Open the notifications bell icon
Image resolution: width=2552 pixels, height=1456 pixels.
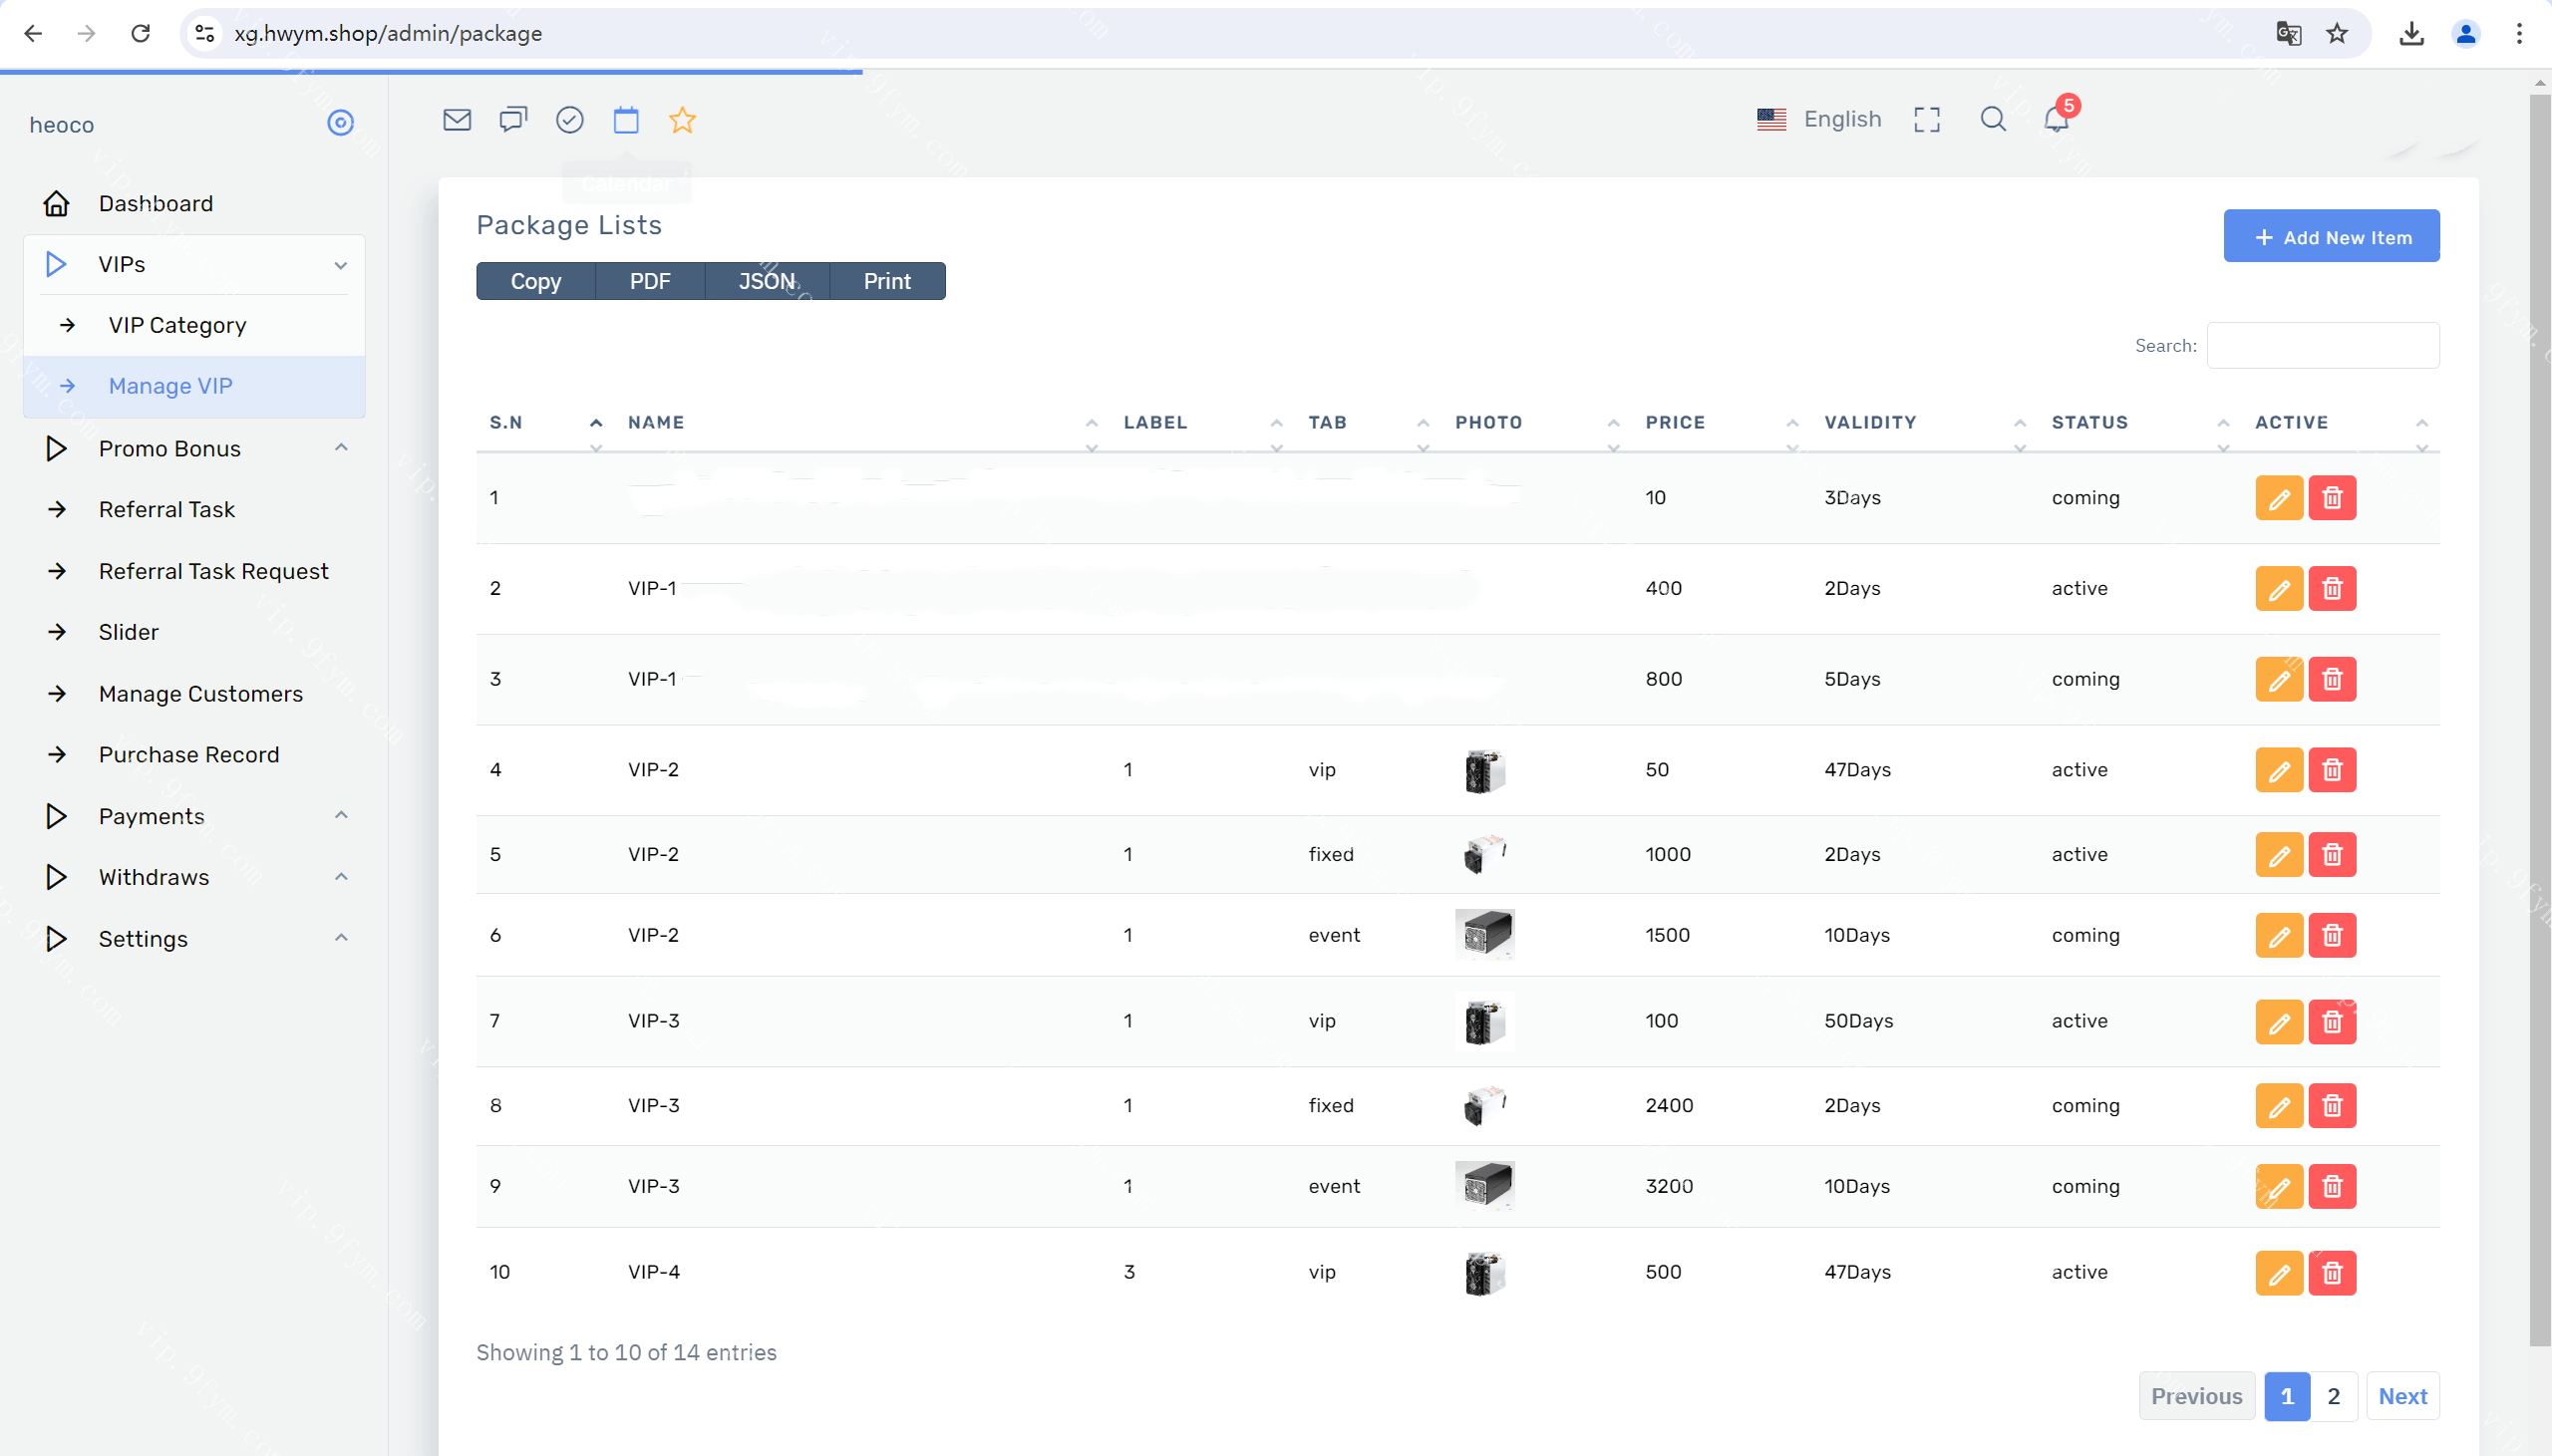click(x=2056, y=120)
